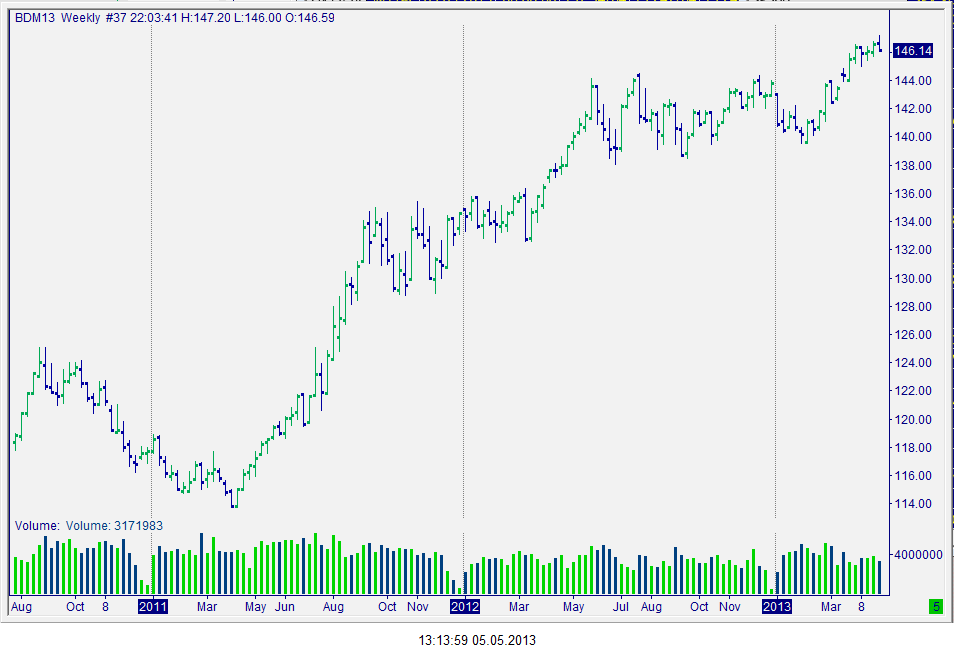Click the Weekly timeframe label

pyautogui.click(x=80, y=18)
